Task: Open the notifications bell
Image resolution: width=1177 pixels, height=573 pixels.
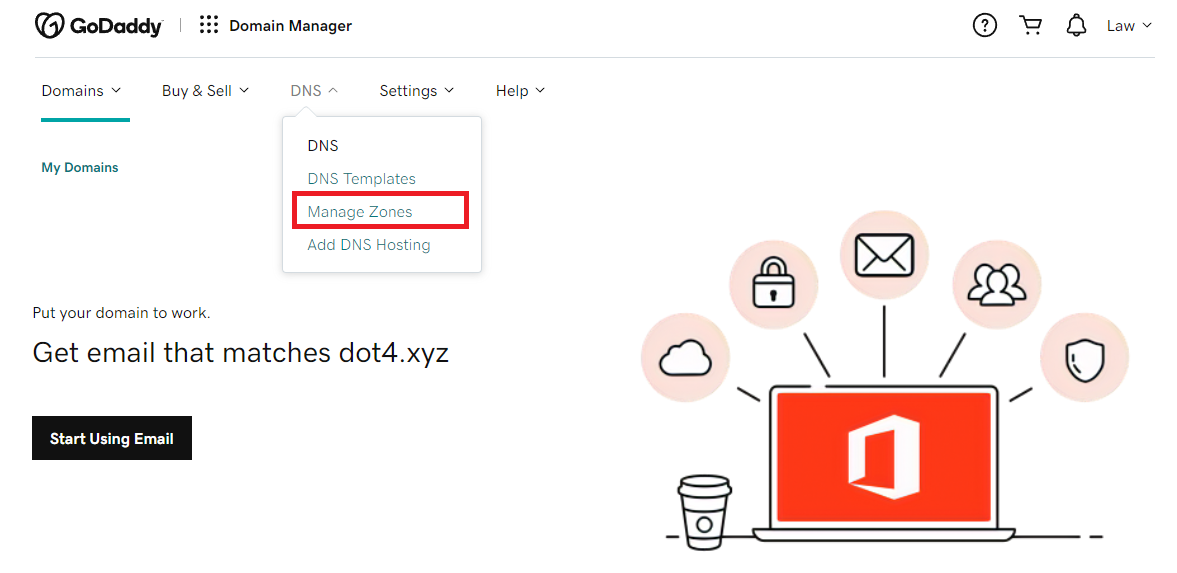Action: click(1076, 26)
